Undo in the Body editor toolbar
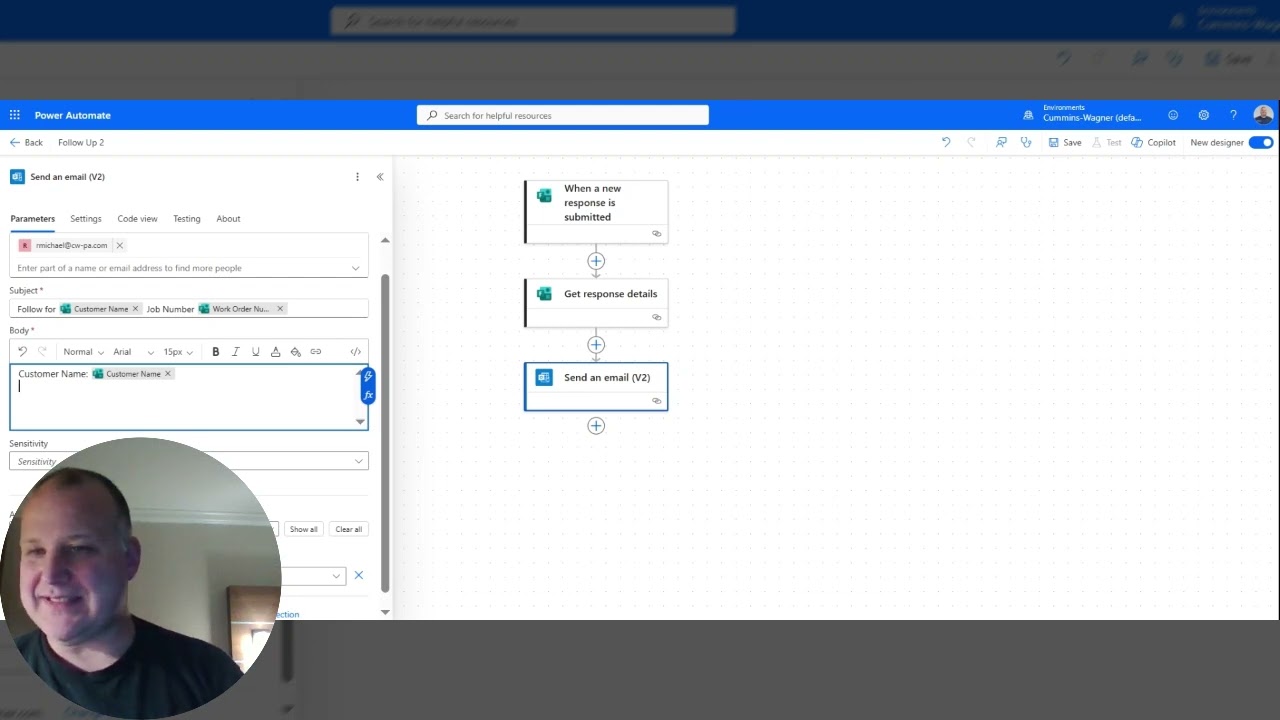 pyautogui.click(x=22, y=352)
